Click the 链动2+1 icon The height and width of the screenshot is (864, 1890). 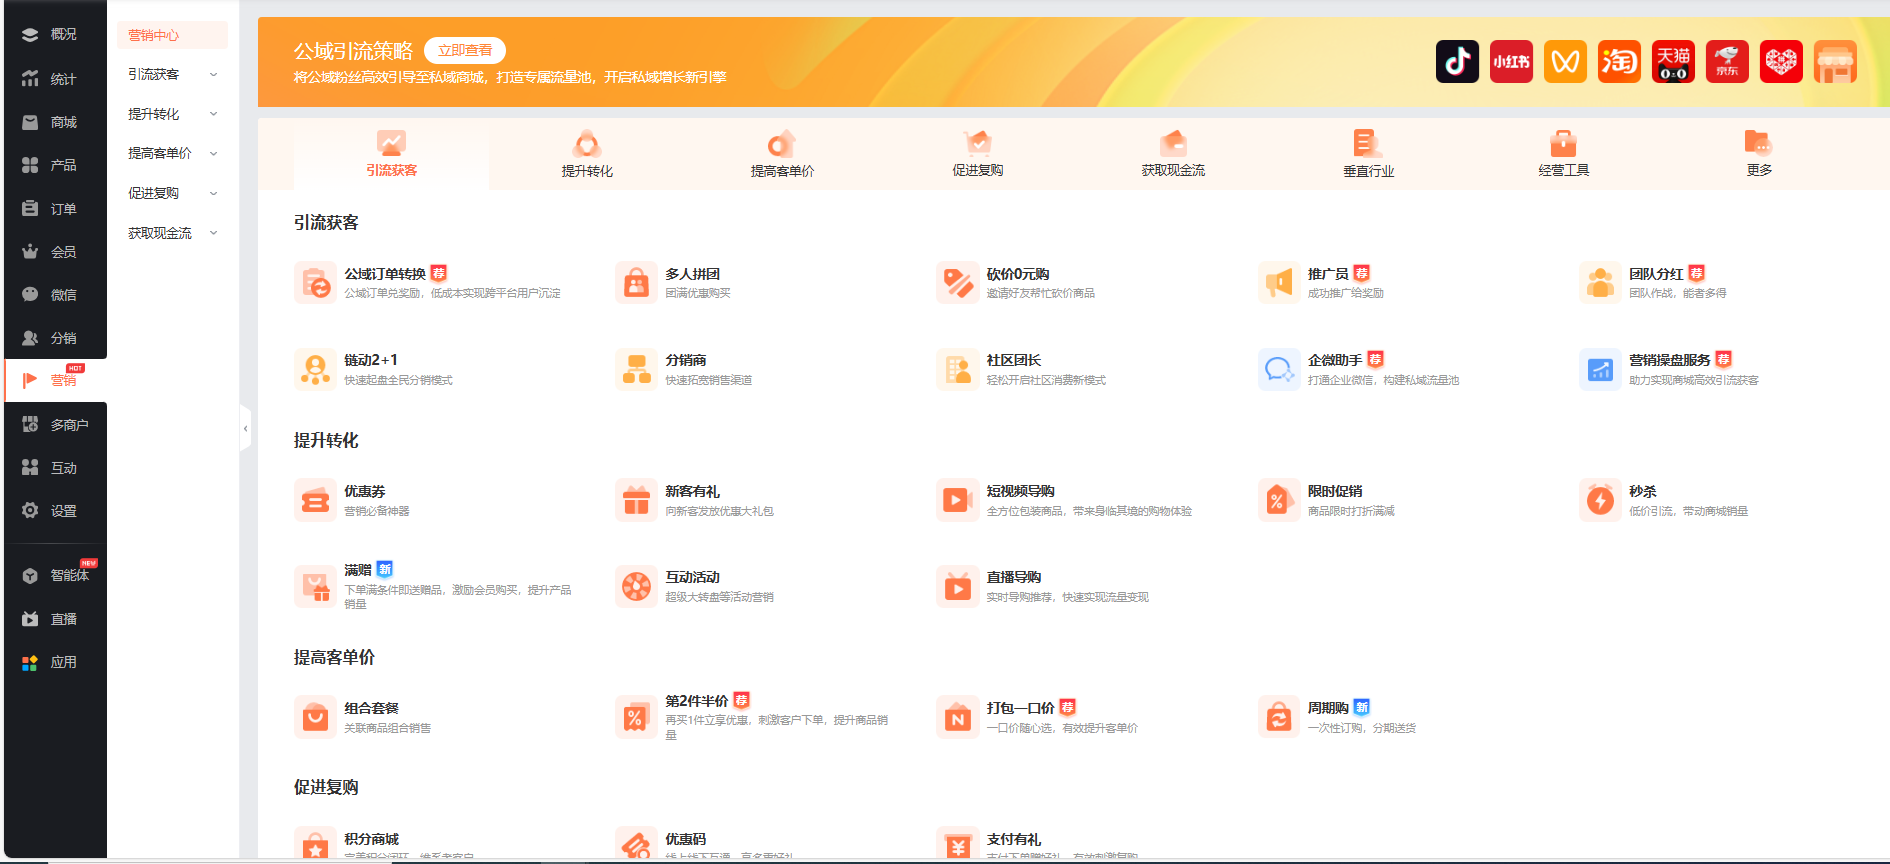pos(315,369)
